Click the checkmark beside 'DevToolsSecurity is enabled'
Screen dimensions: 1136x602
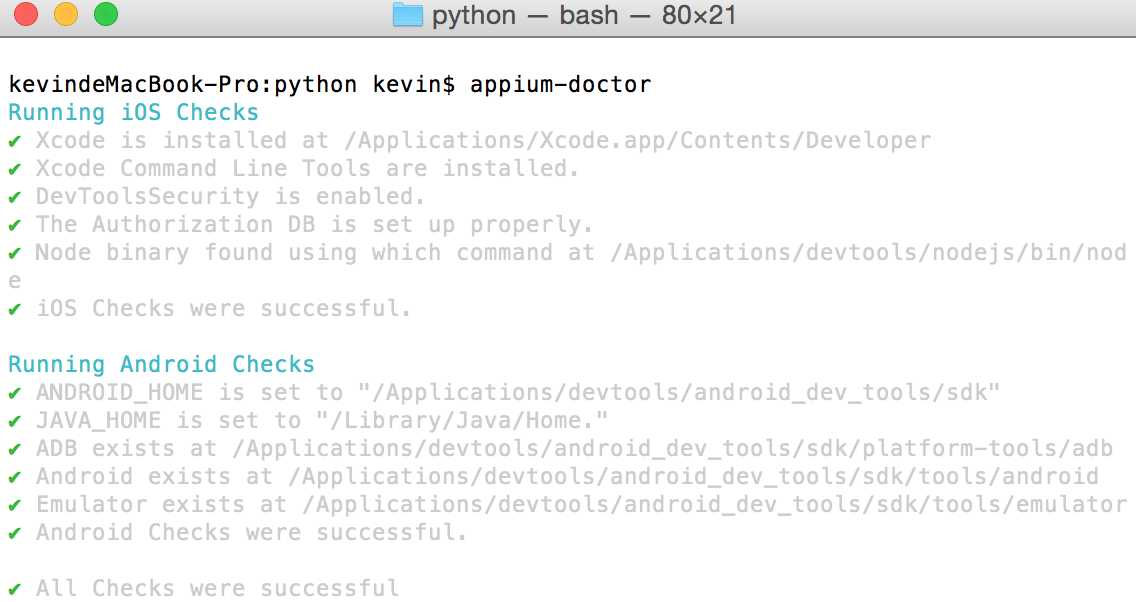click(x=14, y=196)
